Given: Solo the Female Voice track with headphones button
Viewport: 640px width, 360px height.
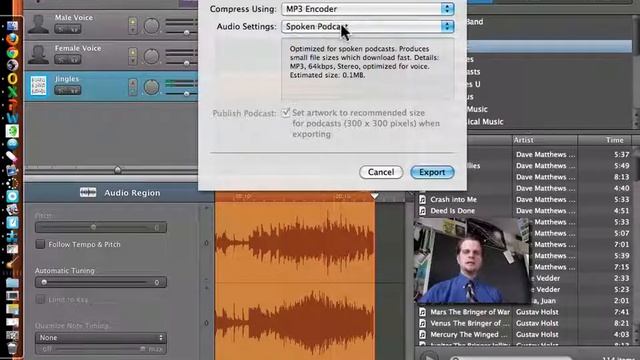Looking at the screenshot, I should [74, 60].
